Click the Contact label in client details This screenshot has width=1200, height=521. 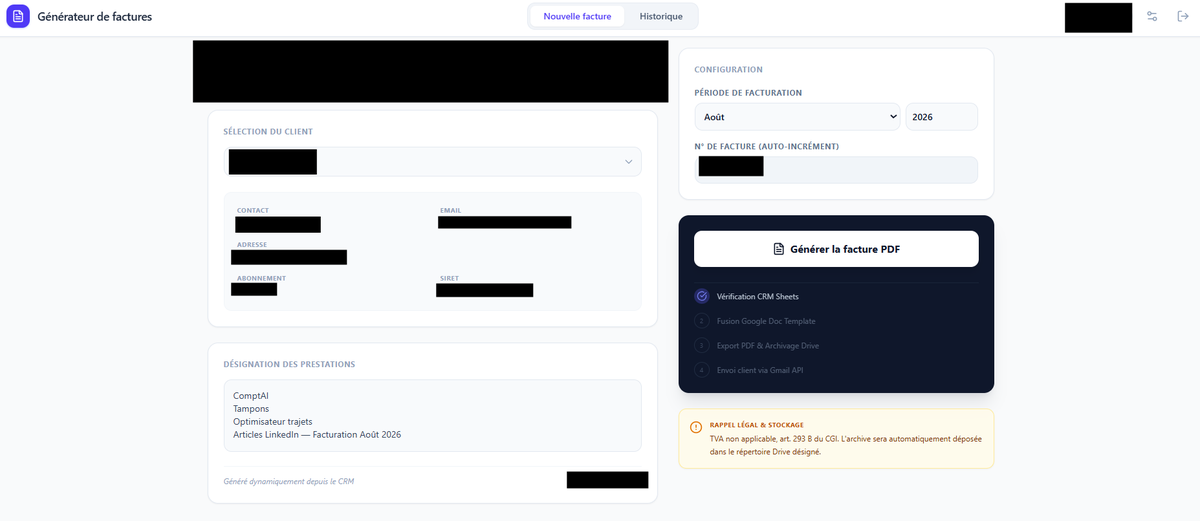253,211
